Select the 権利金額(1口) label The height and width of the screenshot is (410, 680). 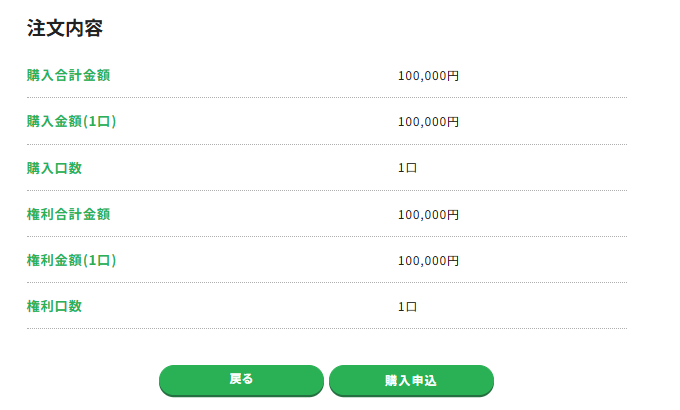click(72, 260)
